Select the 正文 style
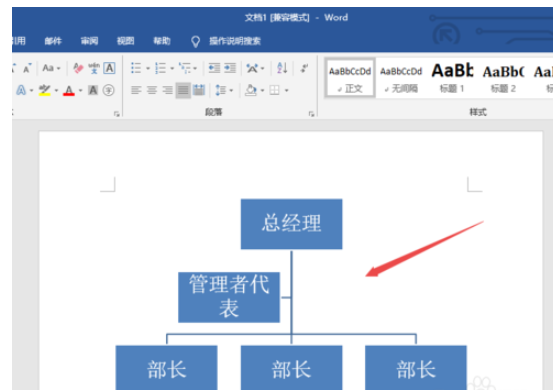Image resolution: width=553 pixels, height=390 pixels. pyautogui.click(x=350, y=78)
